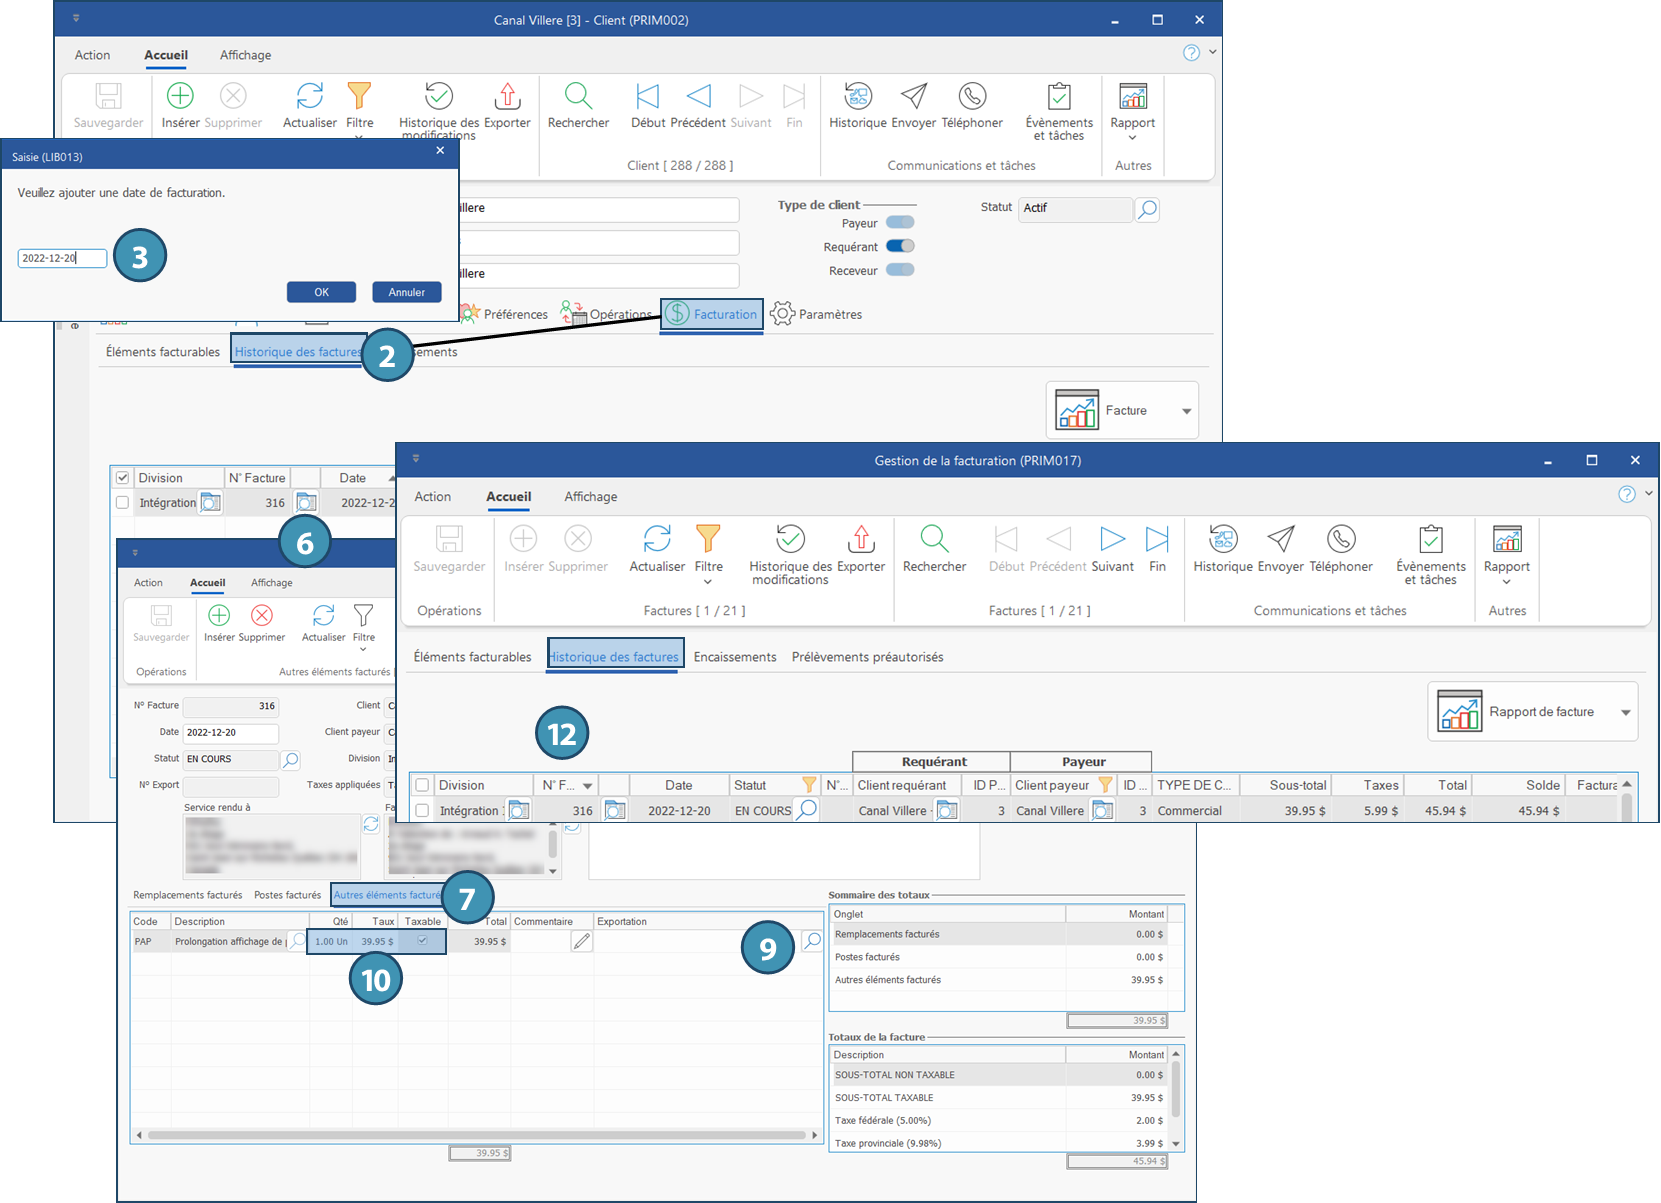This screenshot has width=1661, height=1203.
Task: Go to Suivant invoice record
Action: (x=1112, y=540)
